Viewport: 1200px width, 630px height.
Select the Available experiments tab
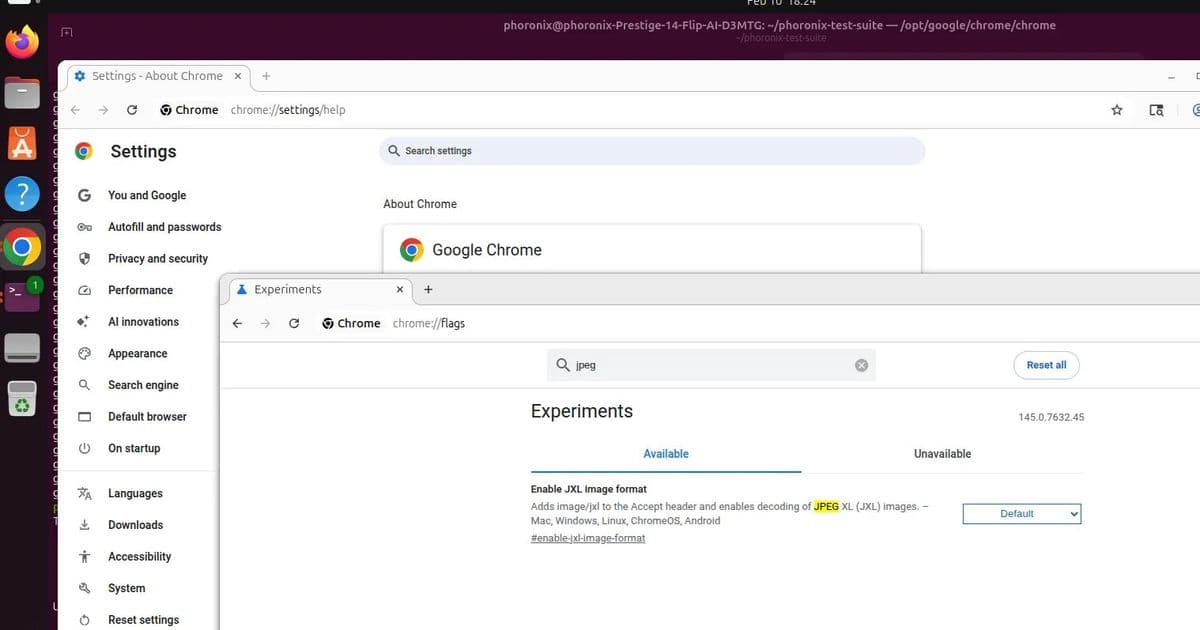(x=666, y=453)
